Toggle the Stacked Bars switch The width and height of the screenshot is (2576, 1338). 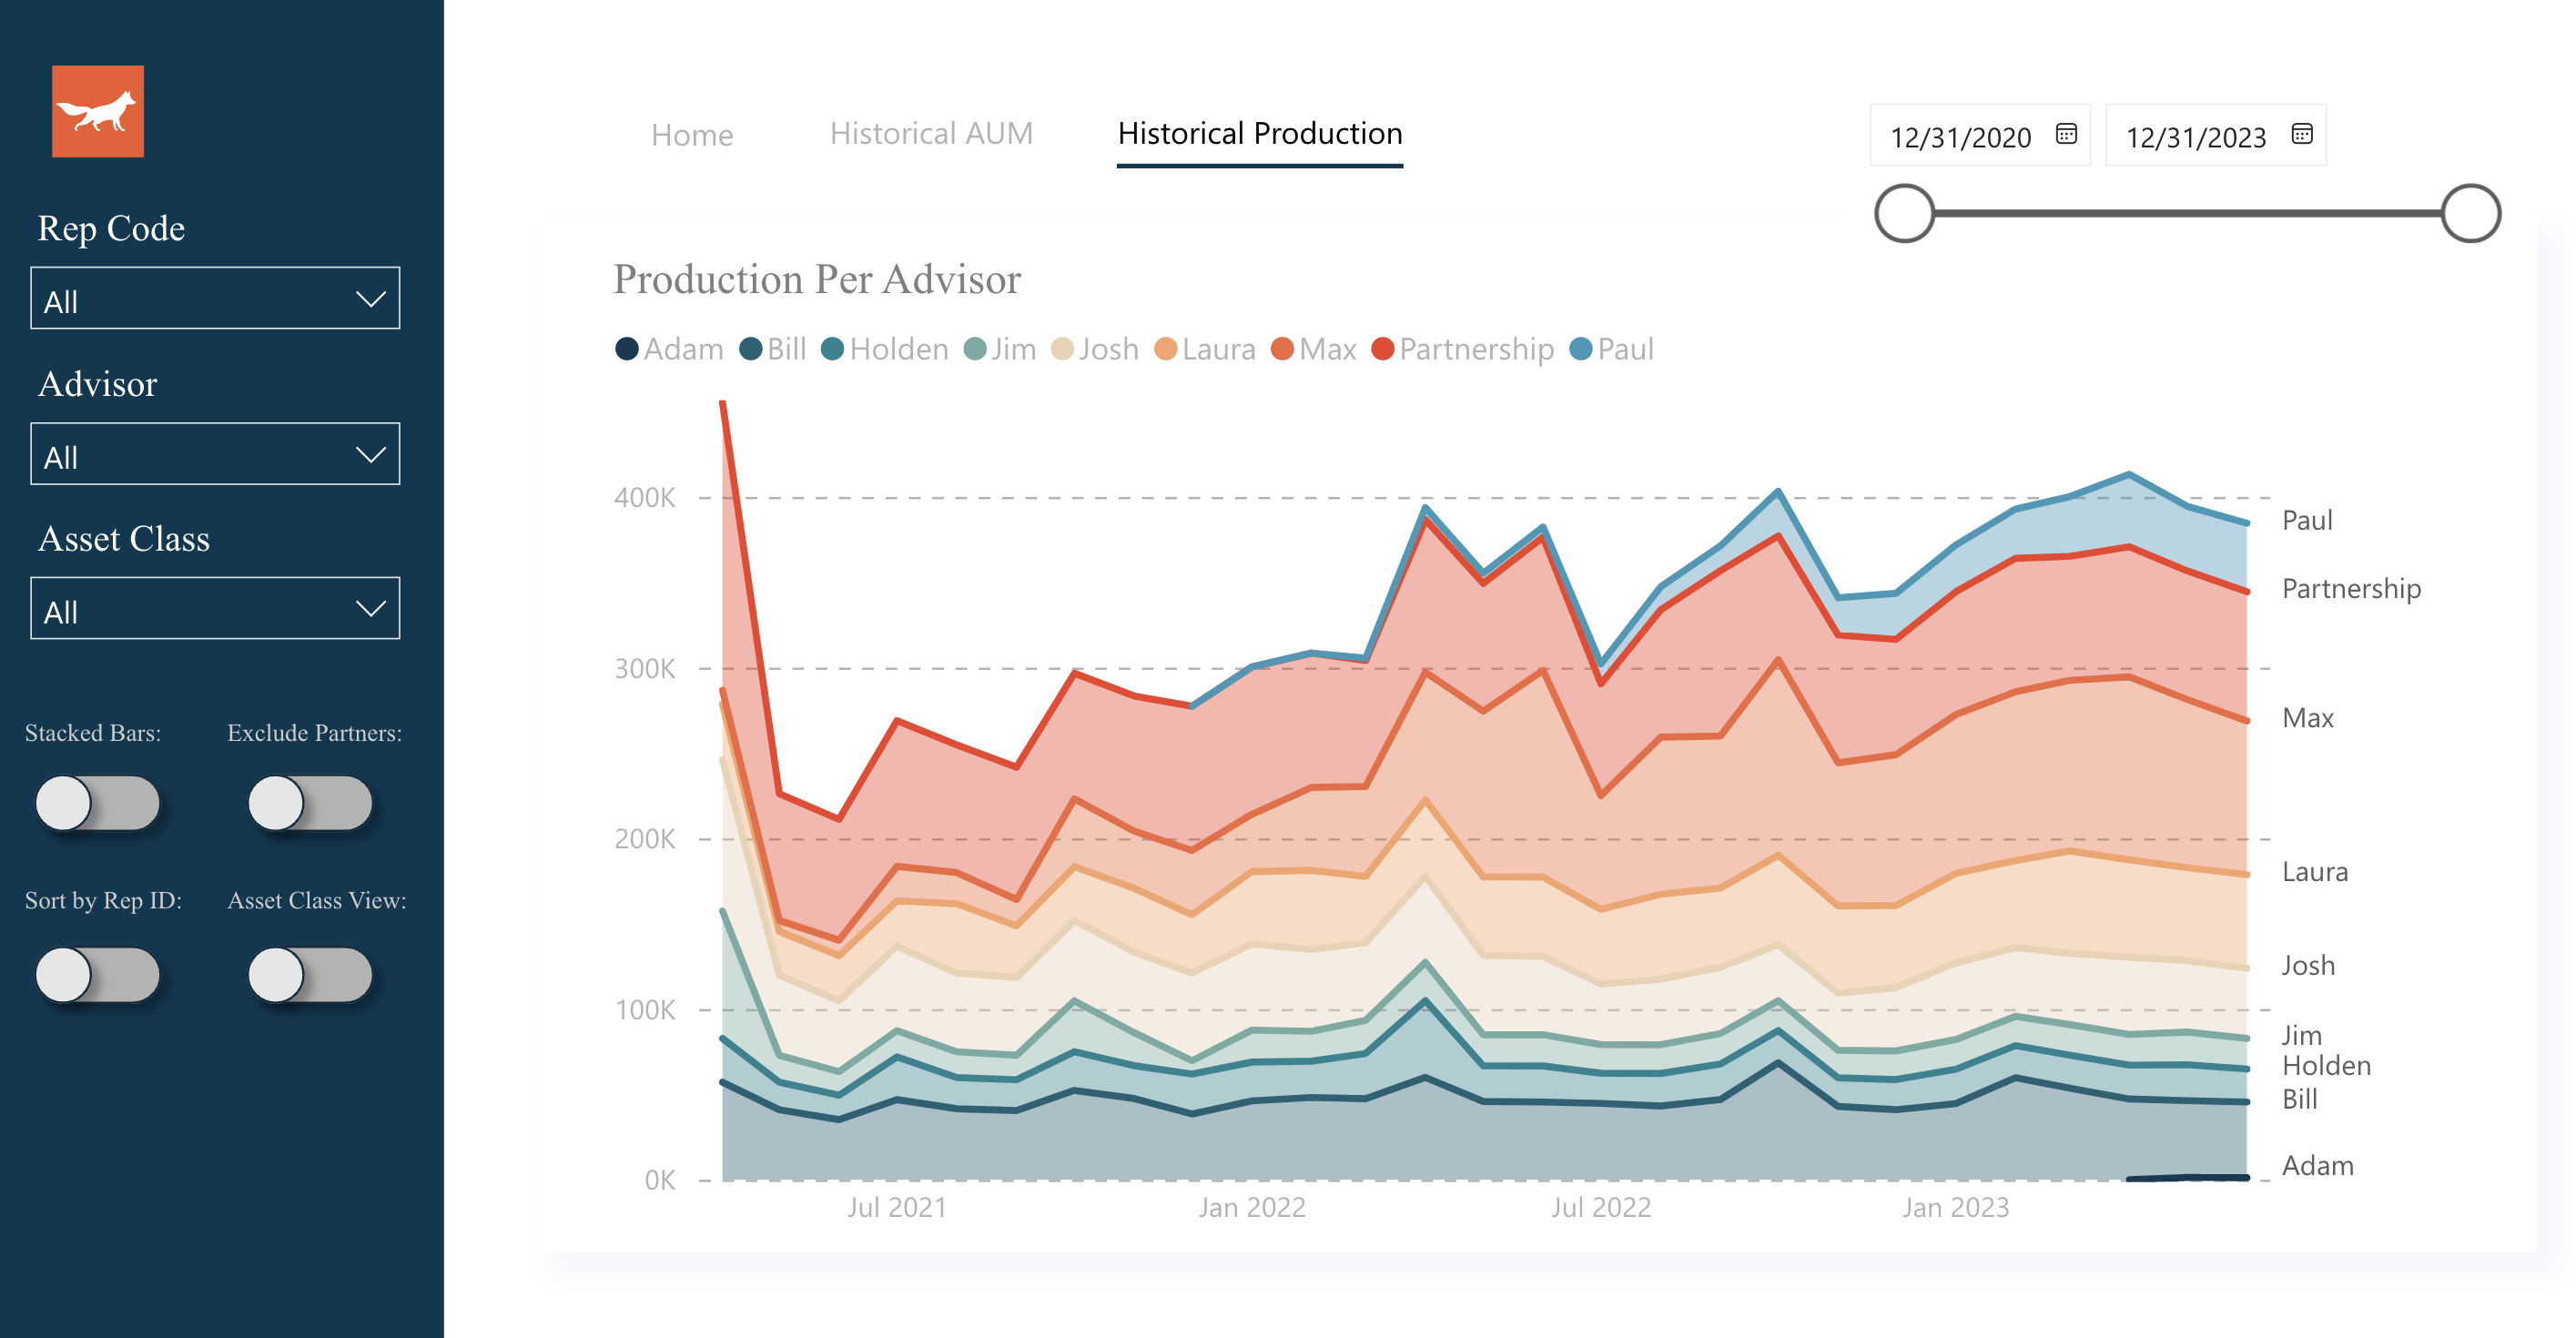click(97, 803)
